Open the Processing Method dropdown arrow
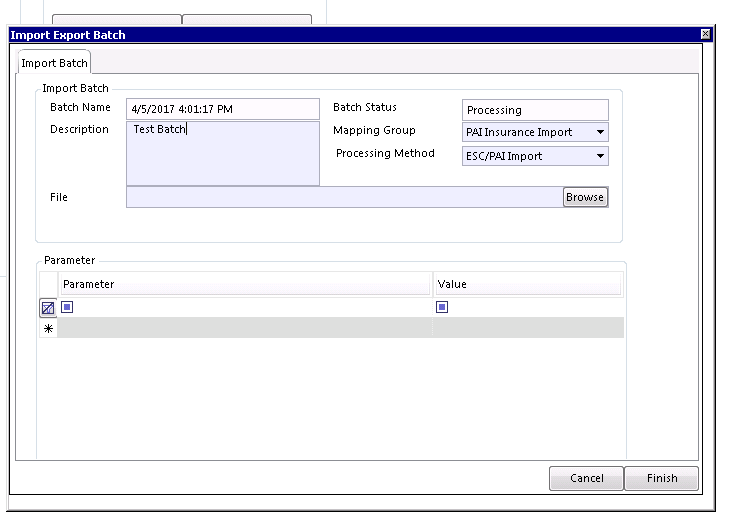Screen dimensions: 730x517 pos(601,156)
